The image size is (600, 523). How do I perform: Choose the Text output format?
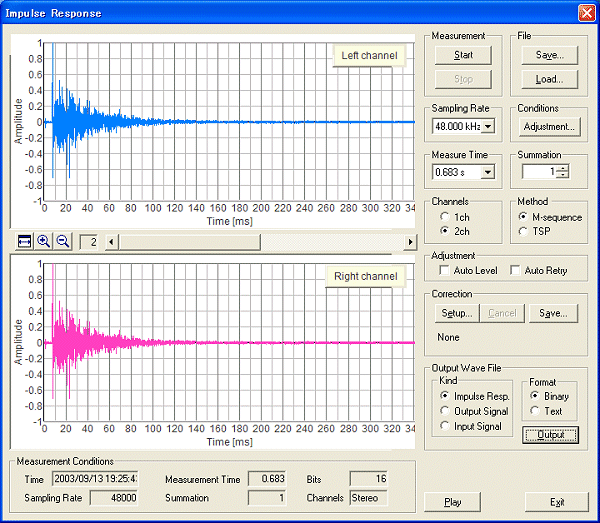tap(546, 411)
